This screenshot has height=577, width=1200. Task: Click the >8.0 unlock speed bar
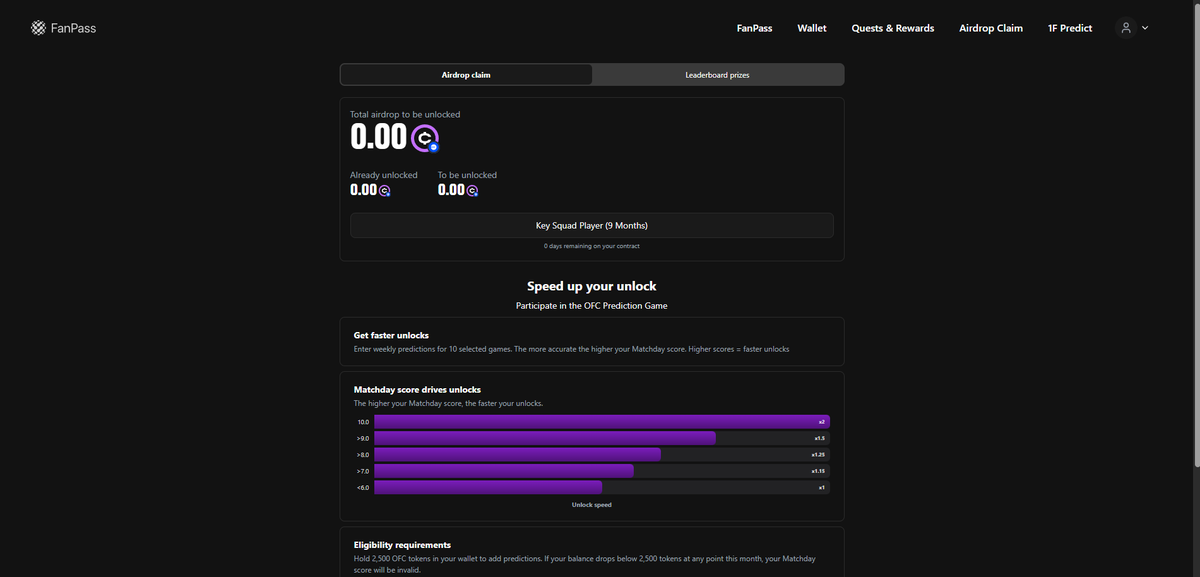click(x=517, y=454)
